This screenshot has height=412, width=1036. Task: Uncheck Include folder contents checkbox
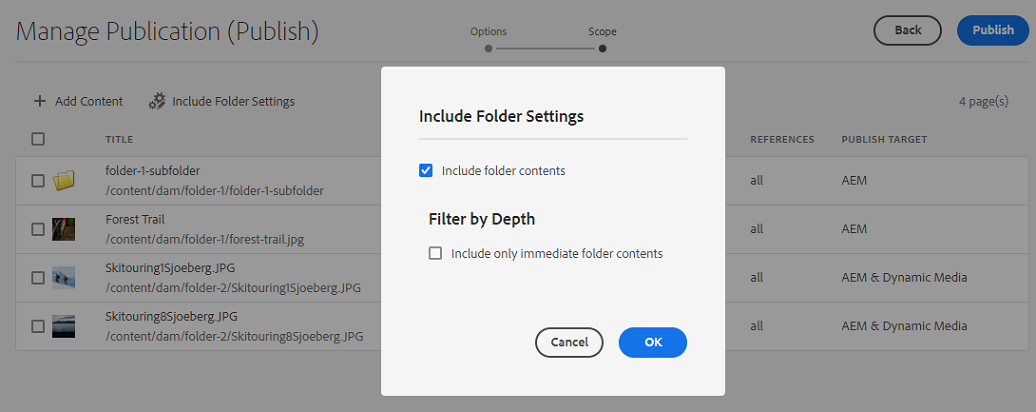tap(426, 171)
